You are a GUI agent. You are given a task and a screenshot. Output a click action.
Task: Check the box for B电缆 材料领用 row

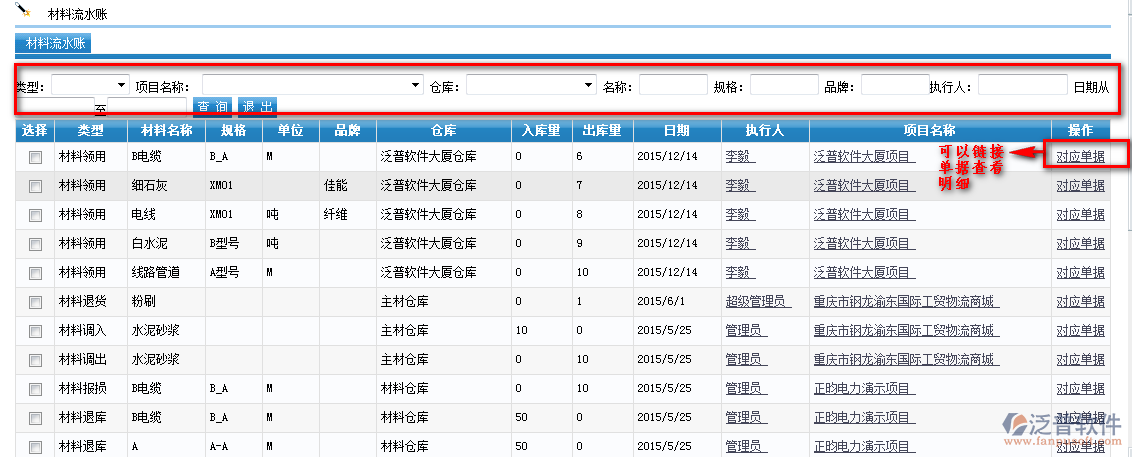[35, 157]
